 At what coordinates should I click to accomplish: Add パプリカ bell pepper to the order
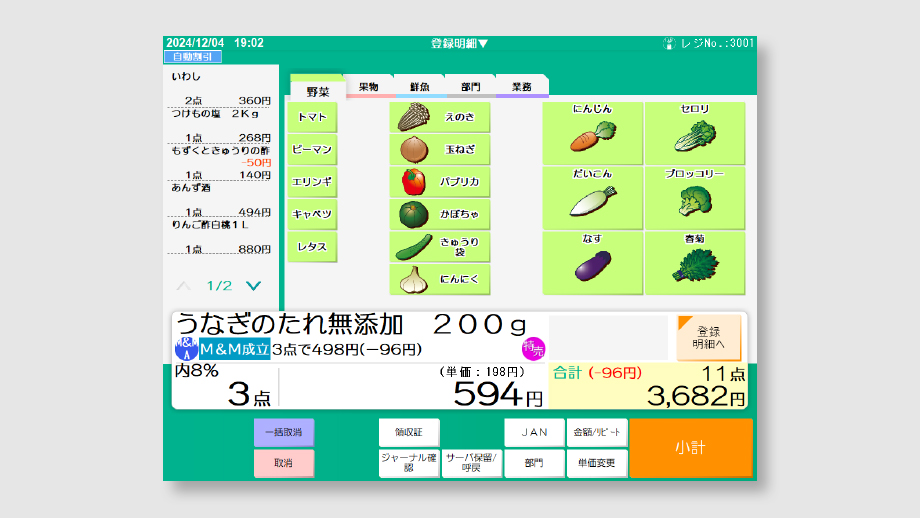coord(439,182)
